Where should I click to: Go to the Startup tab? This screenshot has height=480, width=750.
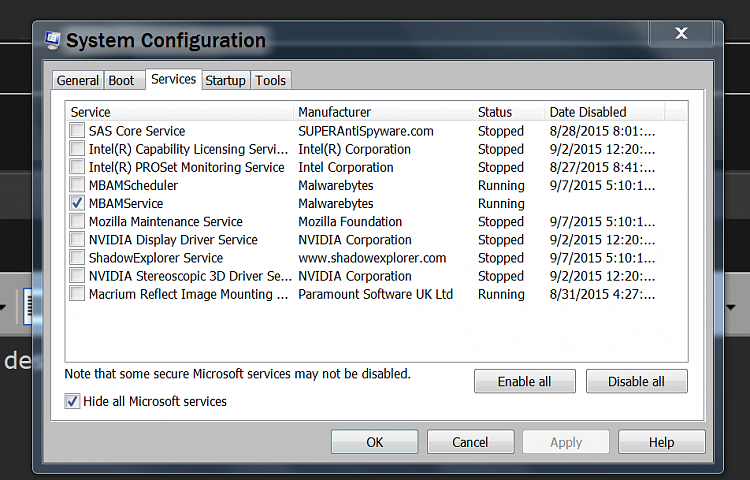tap(225, 80)
